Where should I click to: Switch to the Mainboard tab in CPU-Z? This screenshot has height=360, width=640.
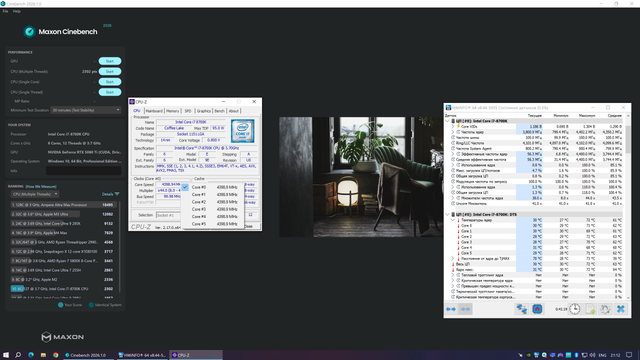coord(154,111)
